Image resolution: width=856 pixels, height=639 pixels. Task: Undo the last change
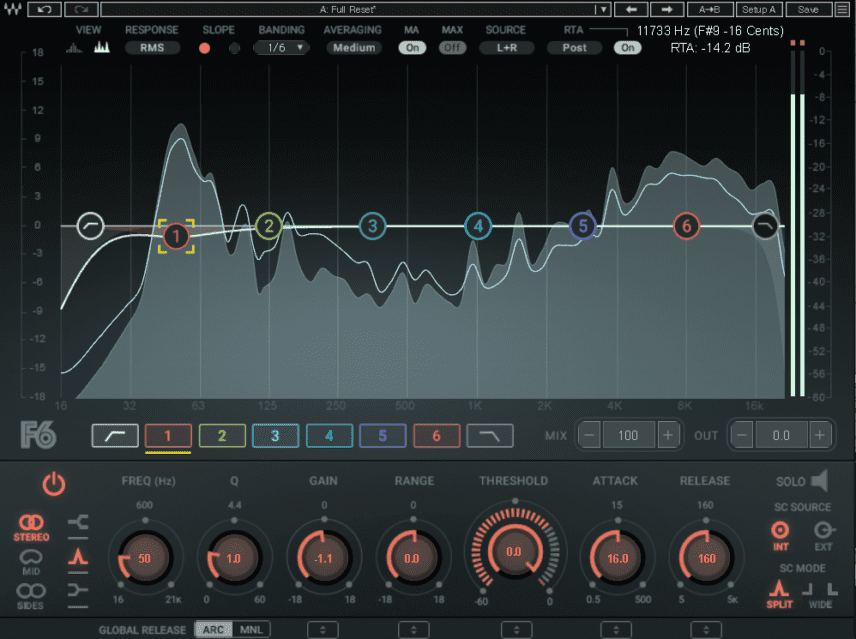44,9
